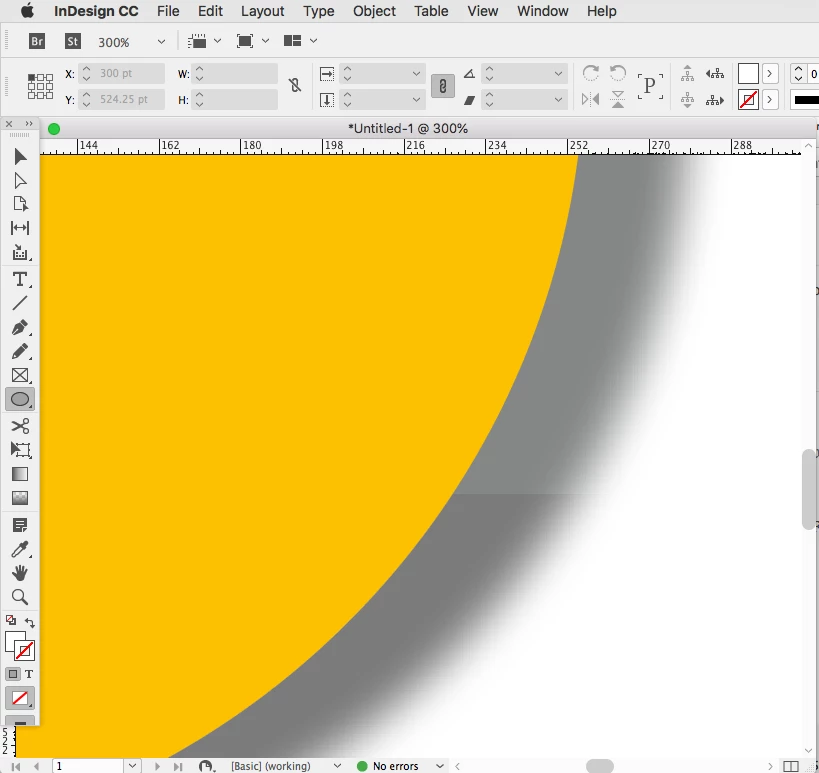This screenshot has width=819, height=773.
Task: Toggle formatting affects container button
Action: click(13, 674)
